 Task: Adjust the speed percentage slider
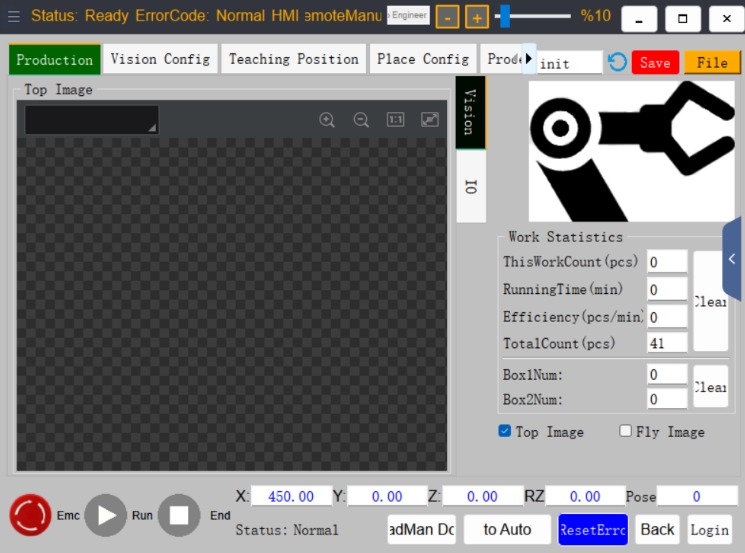click(x=505, y=16)
